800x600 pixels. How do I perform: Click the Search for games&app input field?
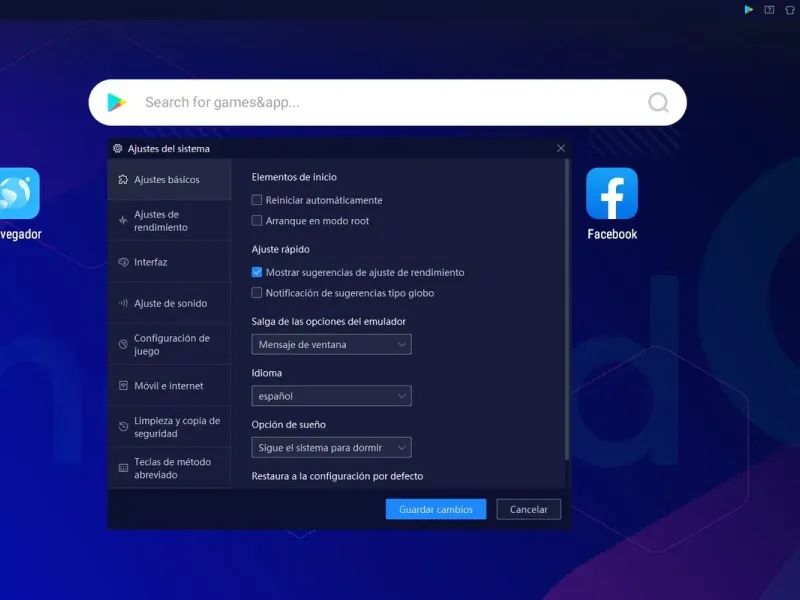[388, 103]
